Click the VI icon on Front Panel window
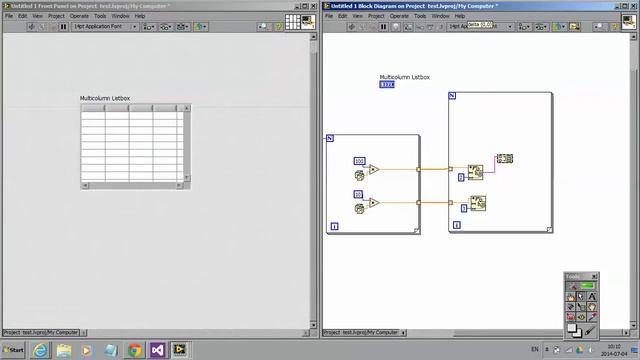The height and width of the screenshot is (360, 640). [308, 22]
